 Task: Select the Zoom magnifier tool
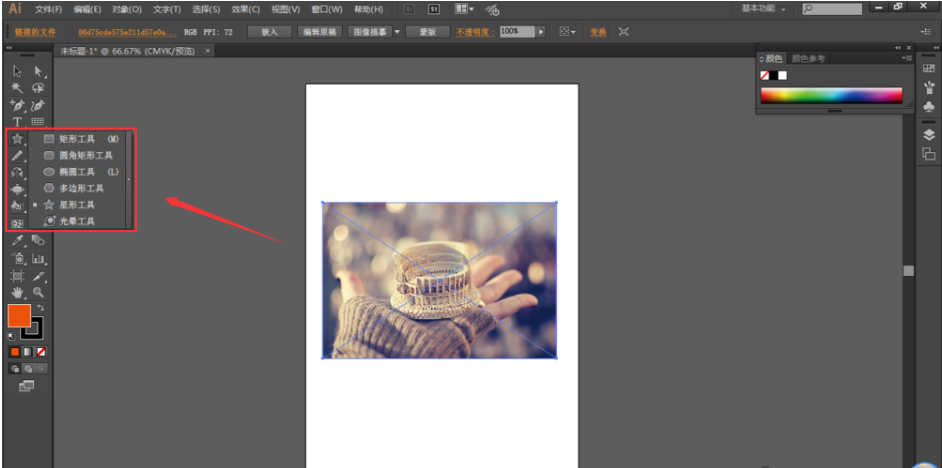tap(38, 293)
